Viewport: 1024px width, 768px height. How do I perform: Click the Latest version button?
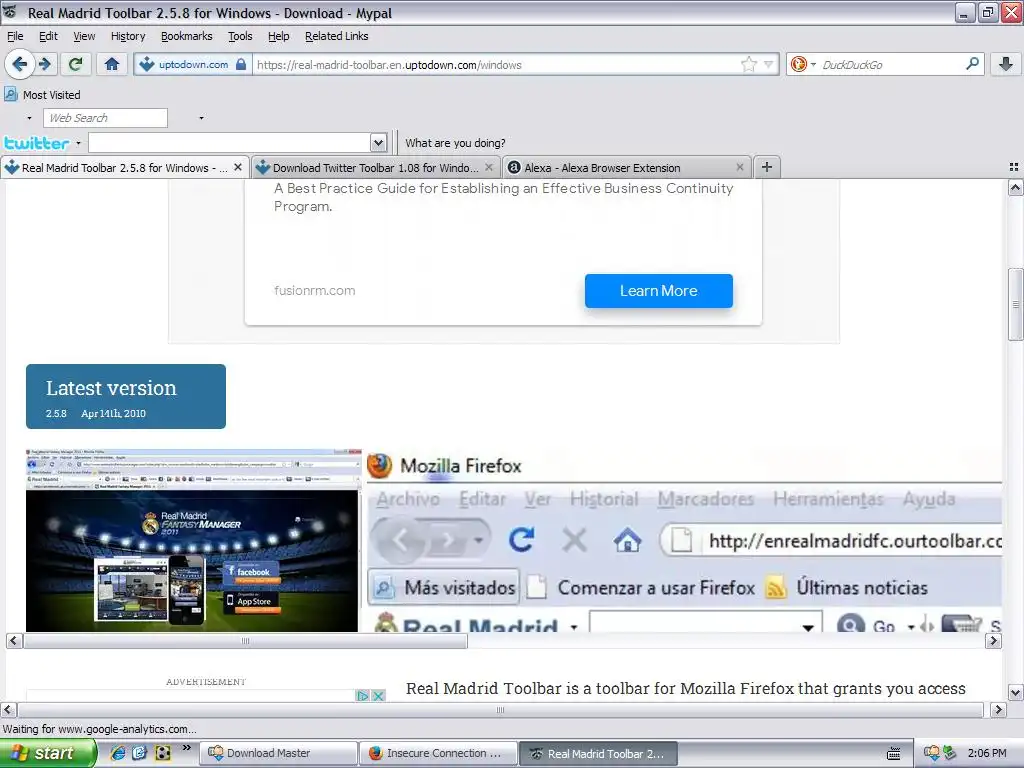(x=126, y=396)
